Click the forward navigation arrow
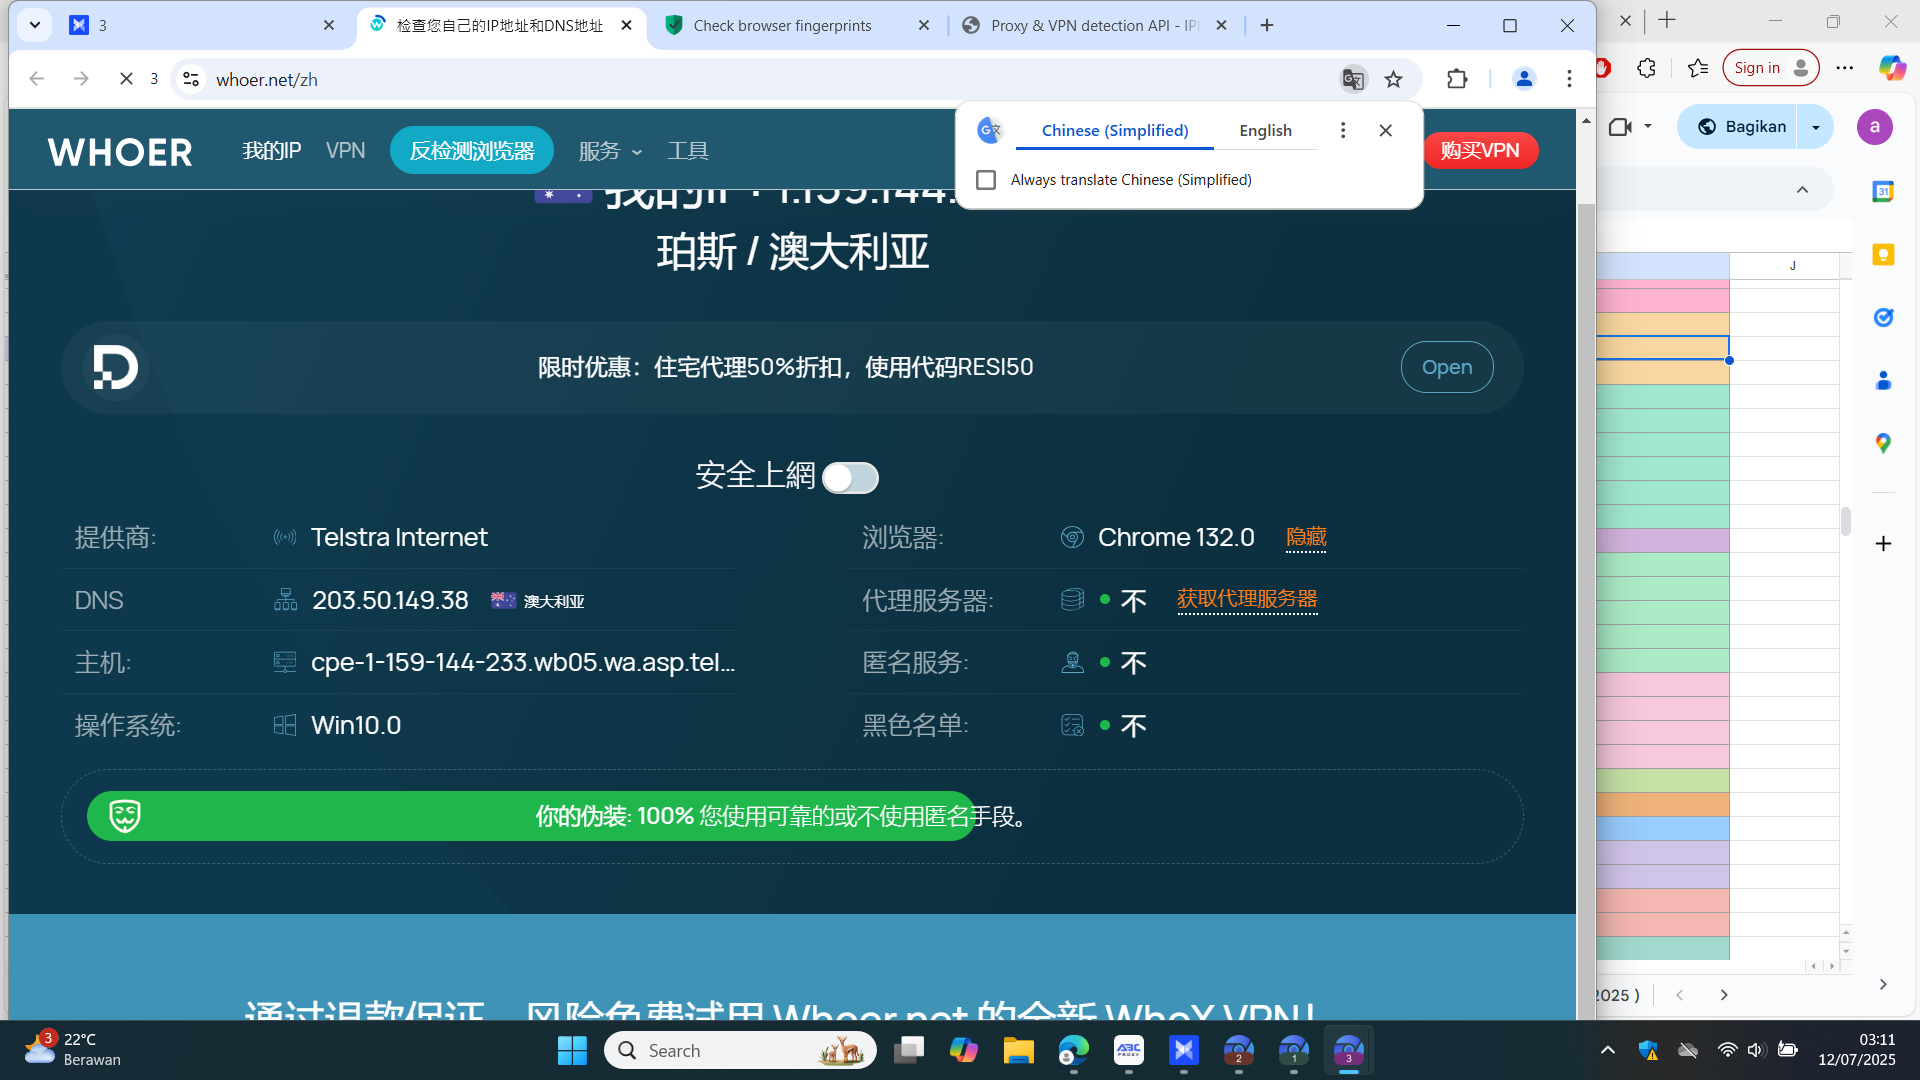The height and width of the screenshot is (1080, 1920). [x=81, y=79]
